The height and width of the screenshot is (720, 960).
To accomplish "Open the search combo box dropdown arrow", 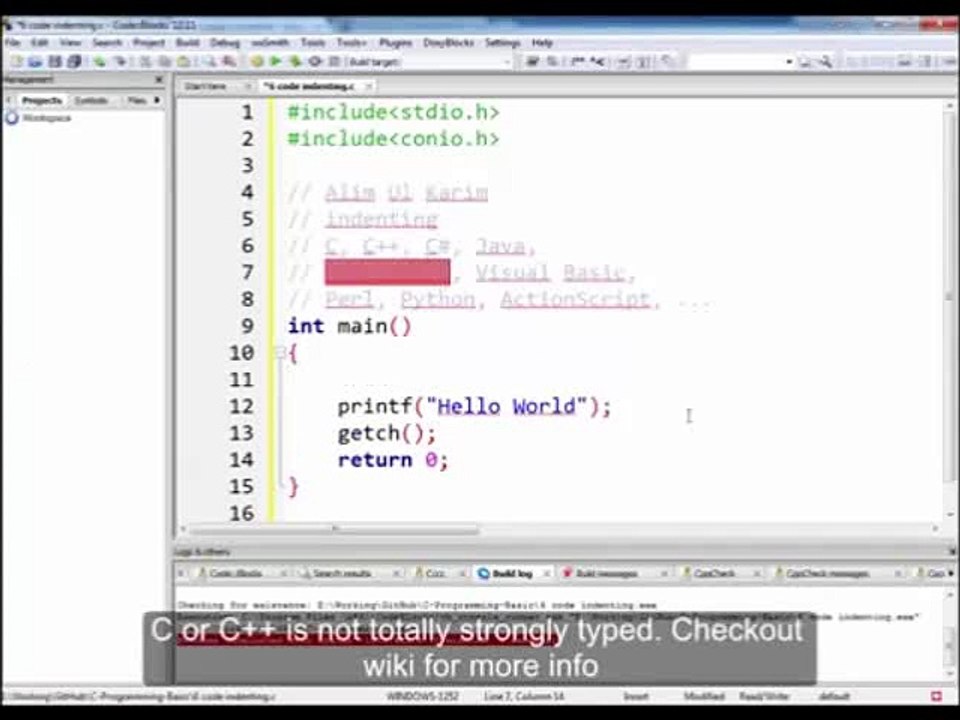I will tap(789, 61).
